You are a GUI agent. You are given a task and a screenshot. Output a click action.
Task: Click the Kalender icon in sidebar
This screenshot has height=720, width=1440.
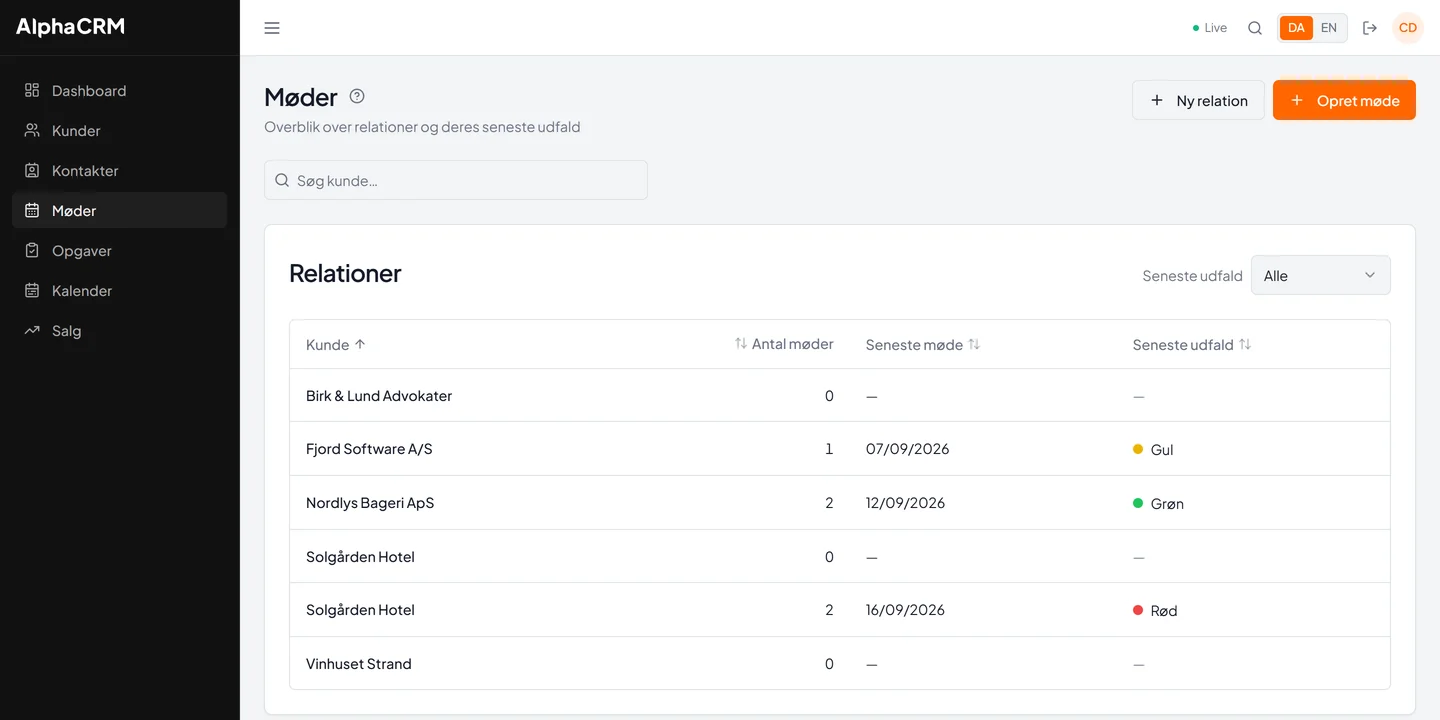tap(32, 290)
